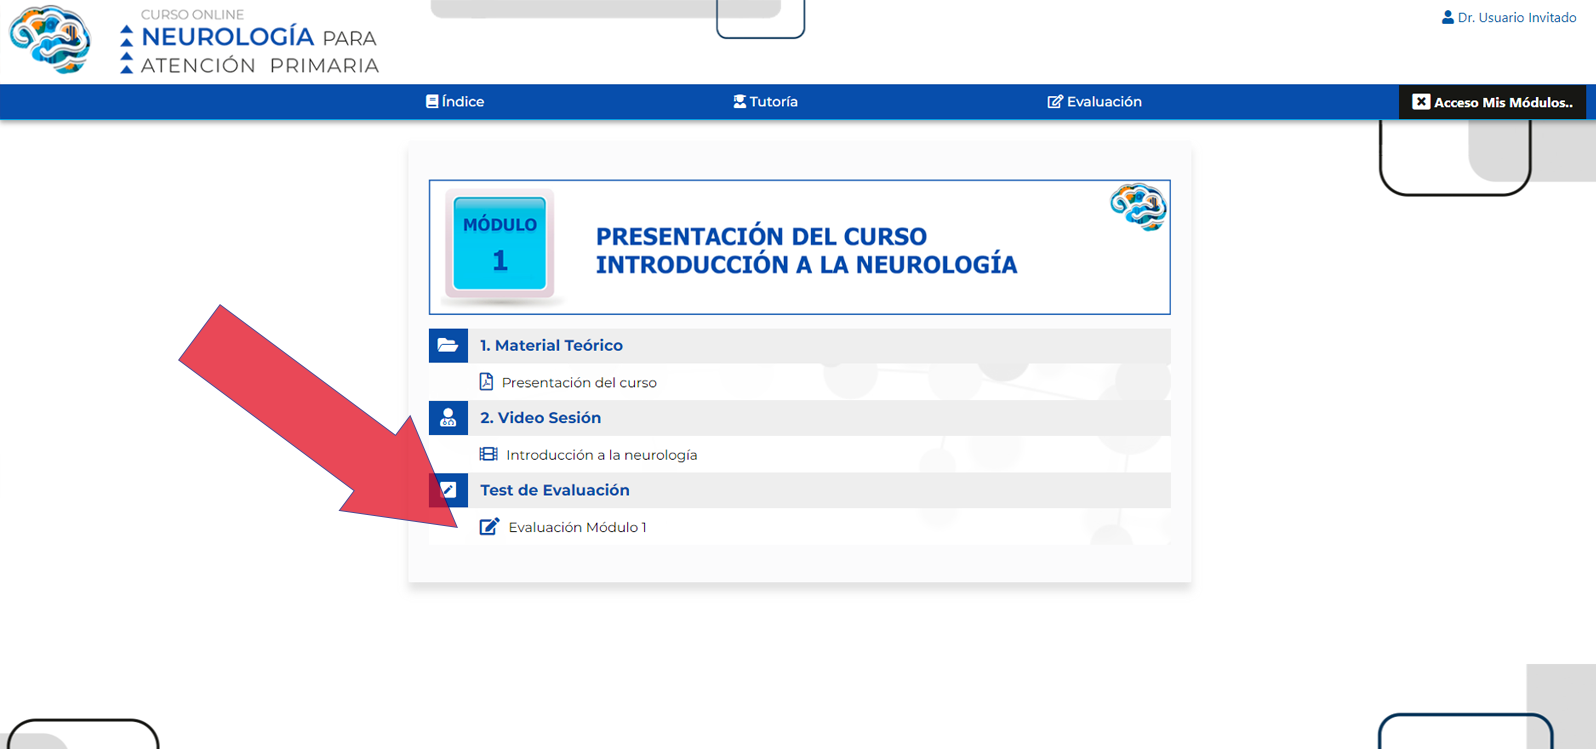Click the small brain logo in module banner
This screenshot has width=1596, height=749.
tap(1138, 207)
